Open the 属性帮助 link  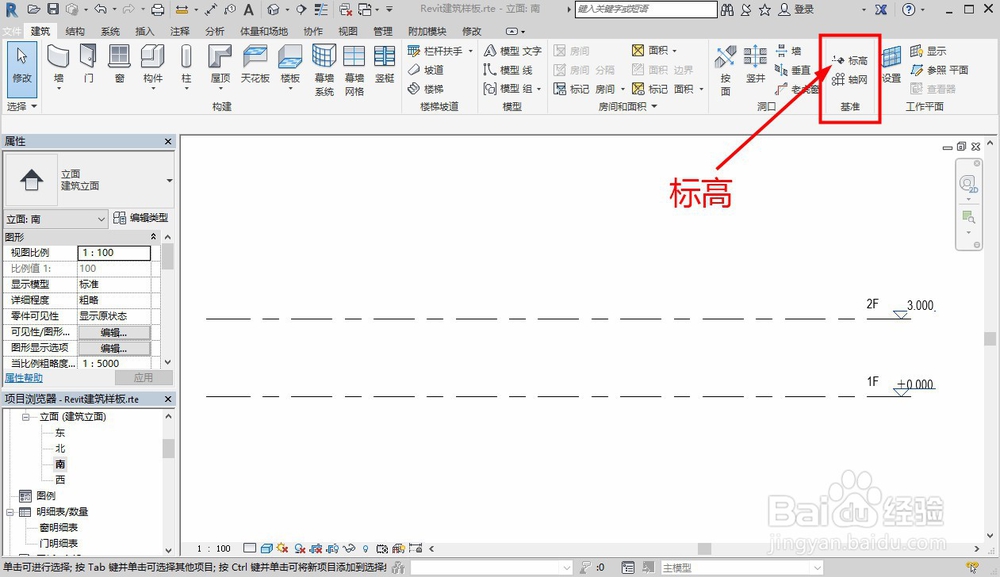(x=24, y=377)
